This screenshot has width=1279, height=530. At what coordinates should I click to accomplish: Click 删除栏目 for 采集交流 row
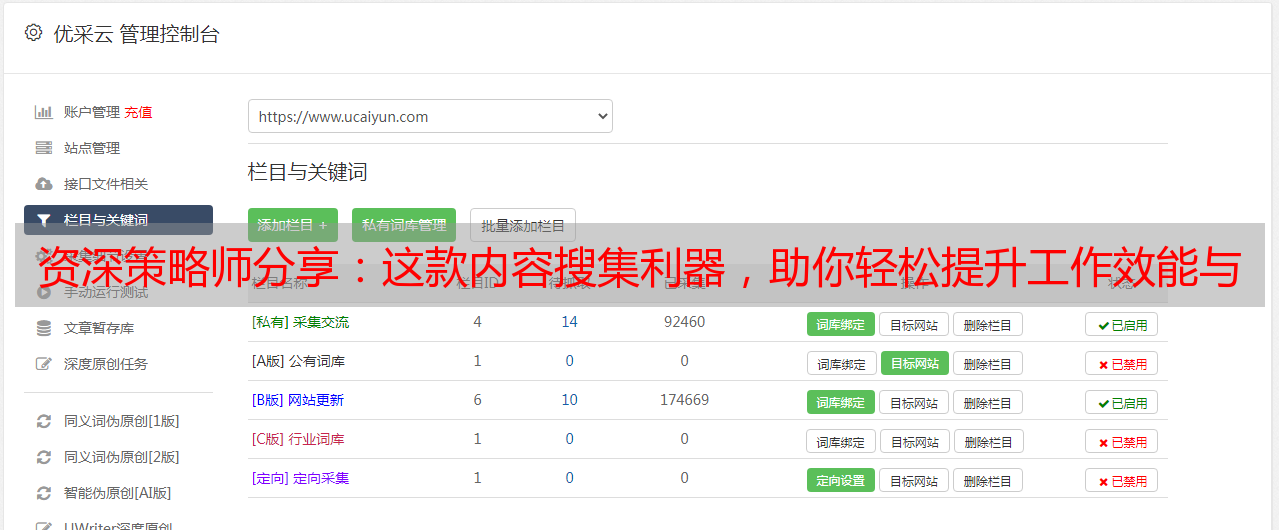coord(988,324)
